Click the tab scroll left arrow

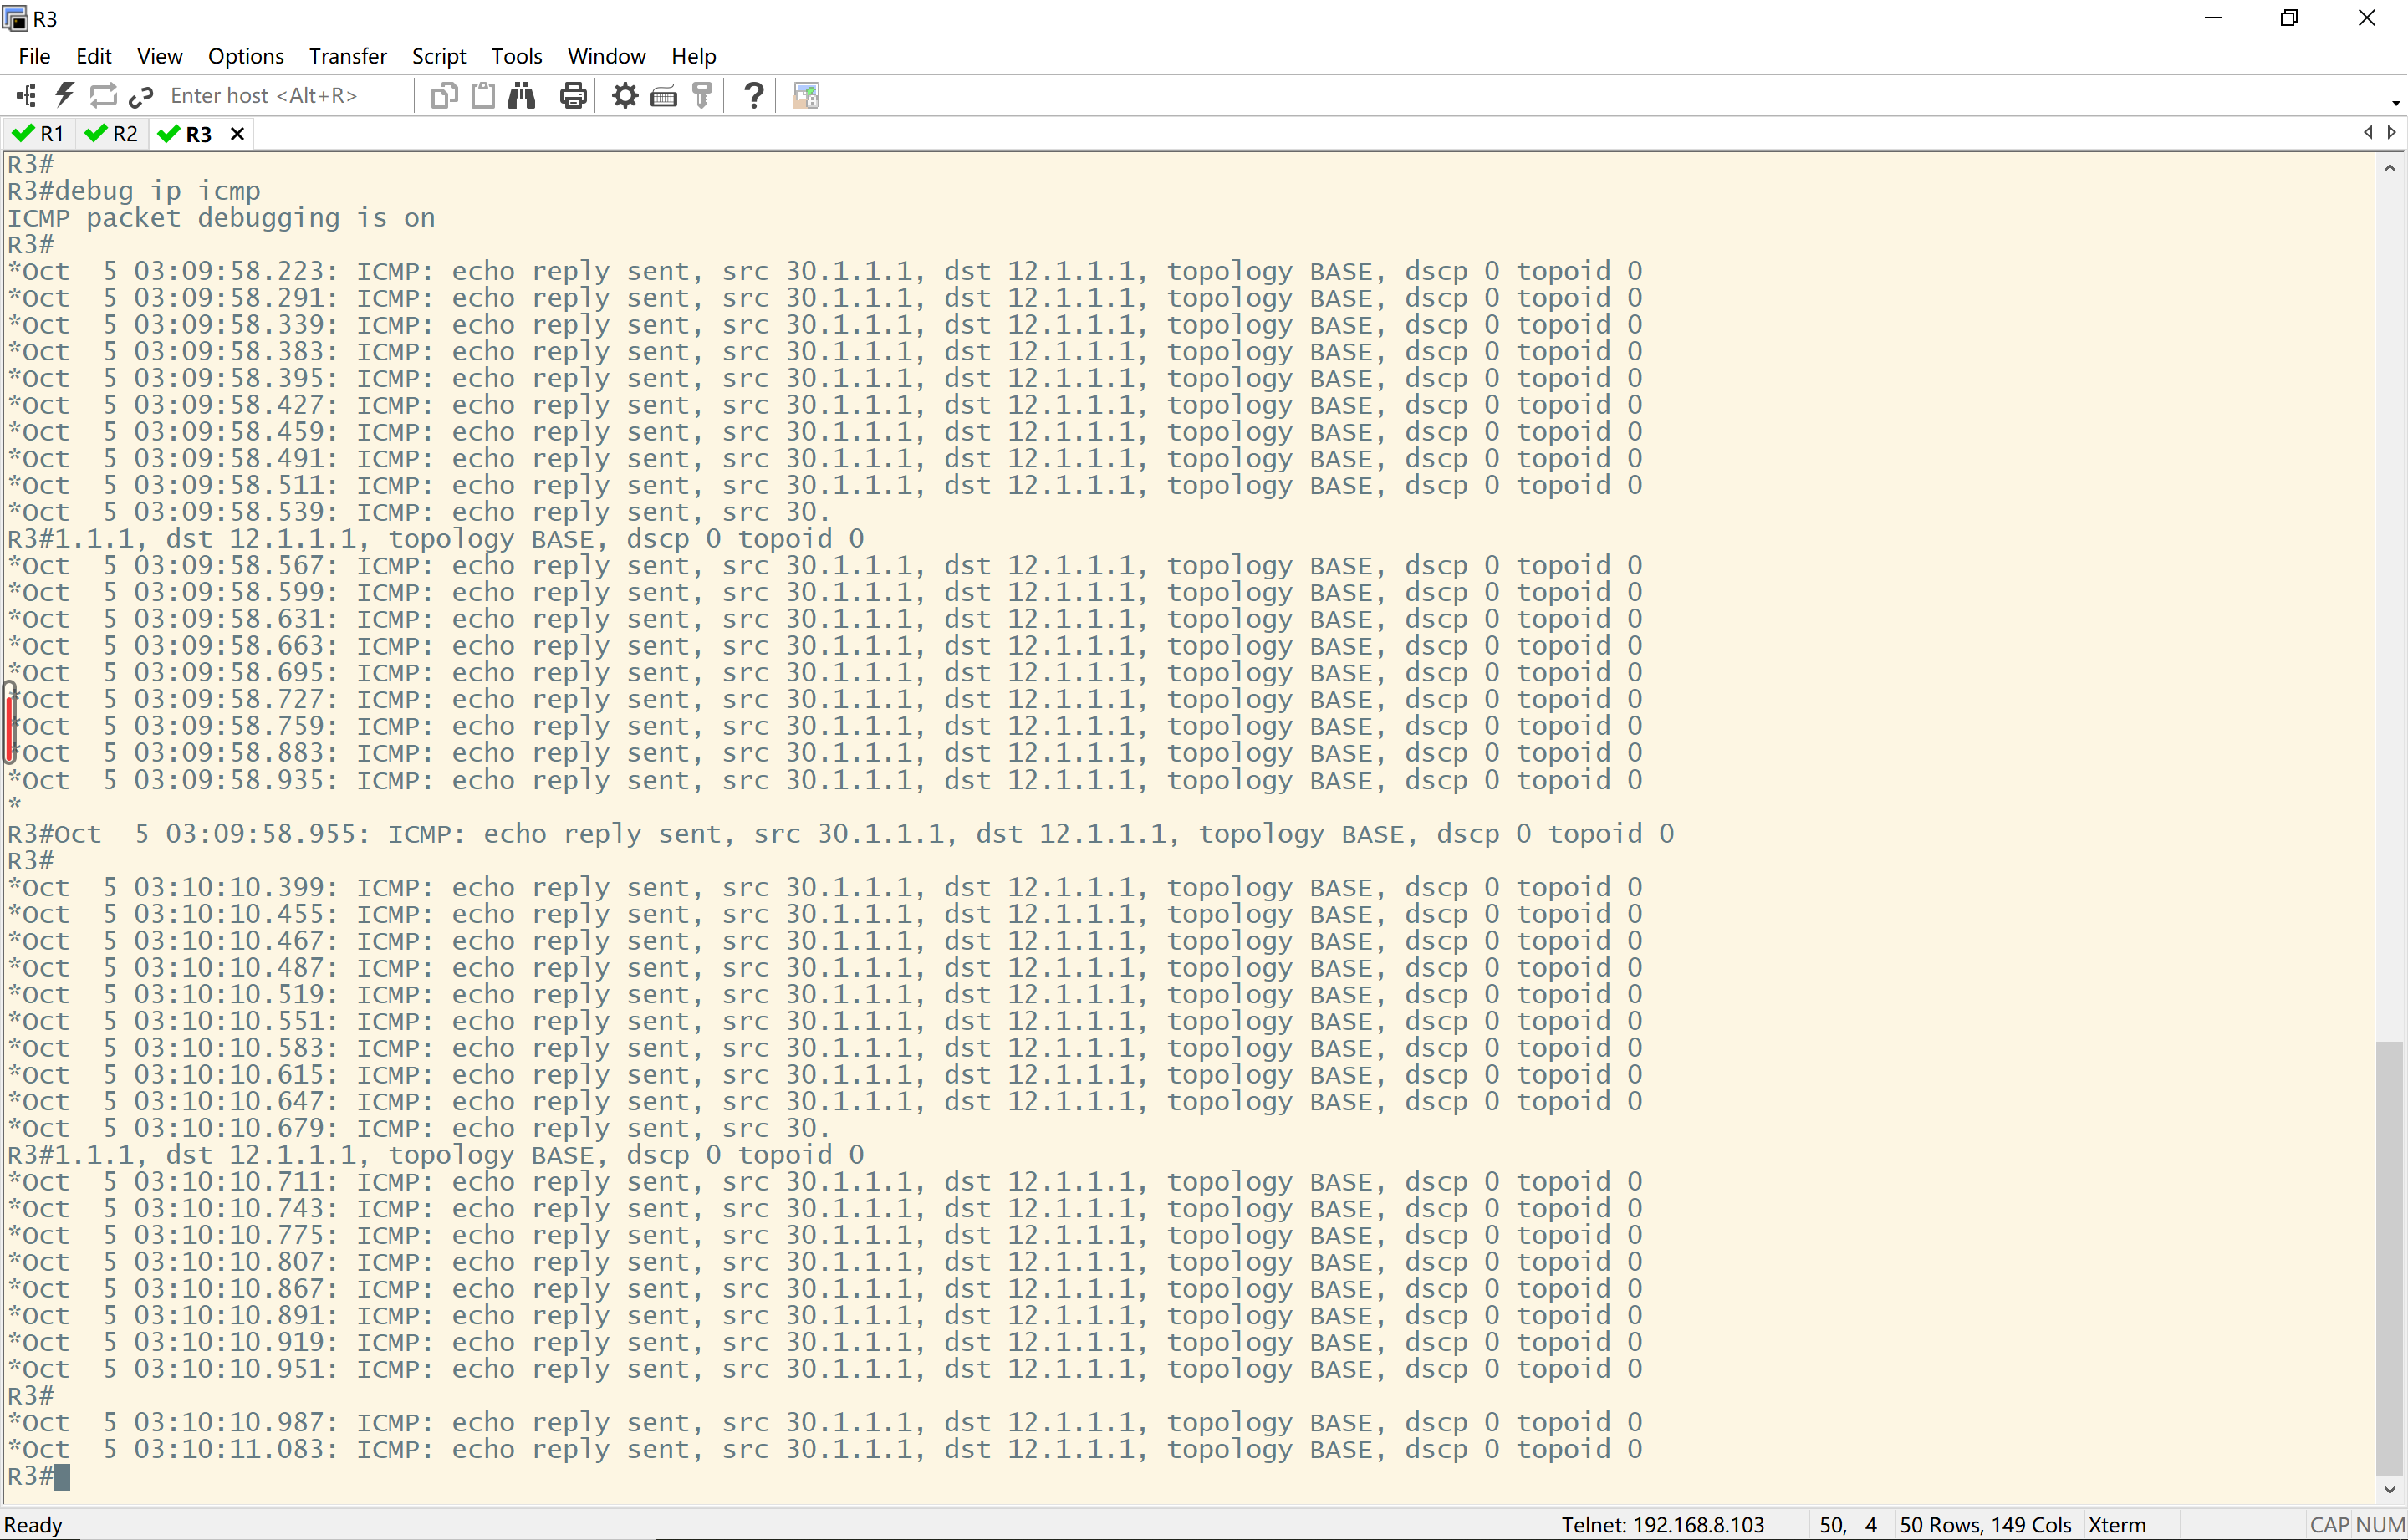coord(2367,132)
